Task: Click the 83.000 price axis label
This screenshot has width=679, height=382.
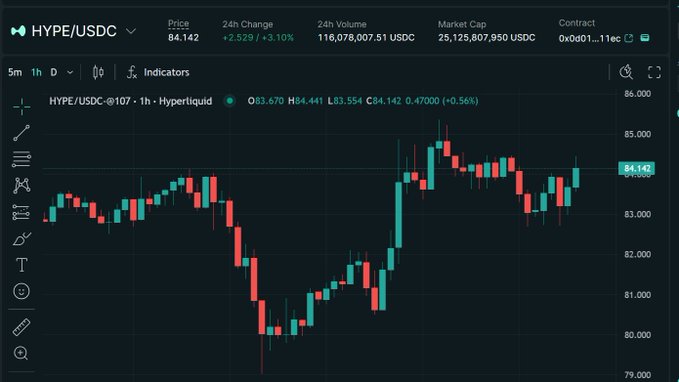Action: point(637,214)
